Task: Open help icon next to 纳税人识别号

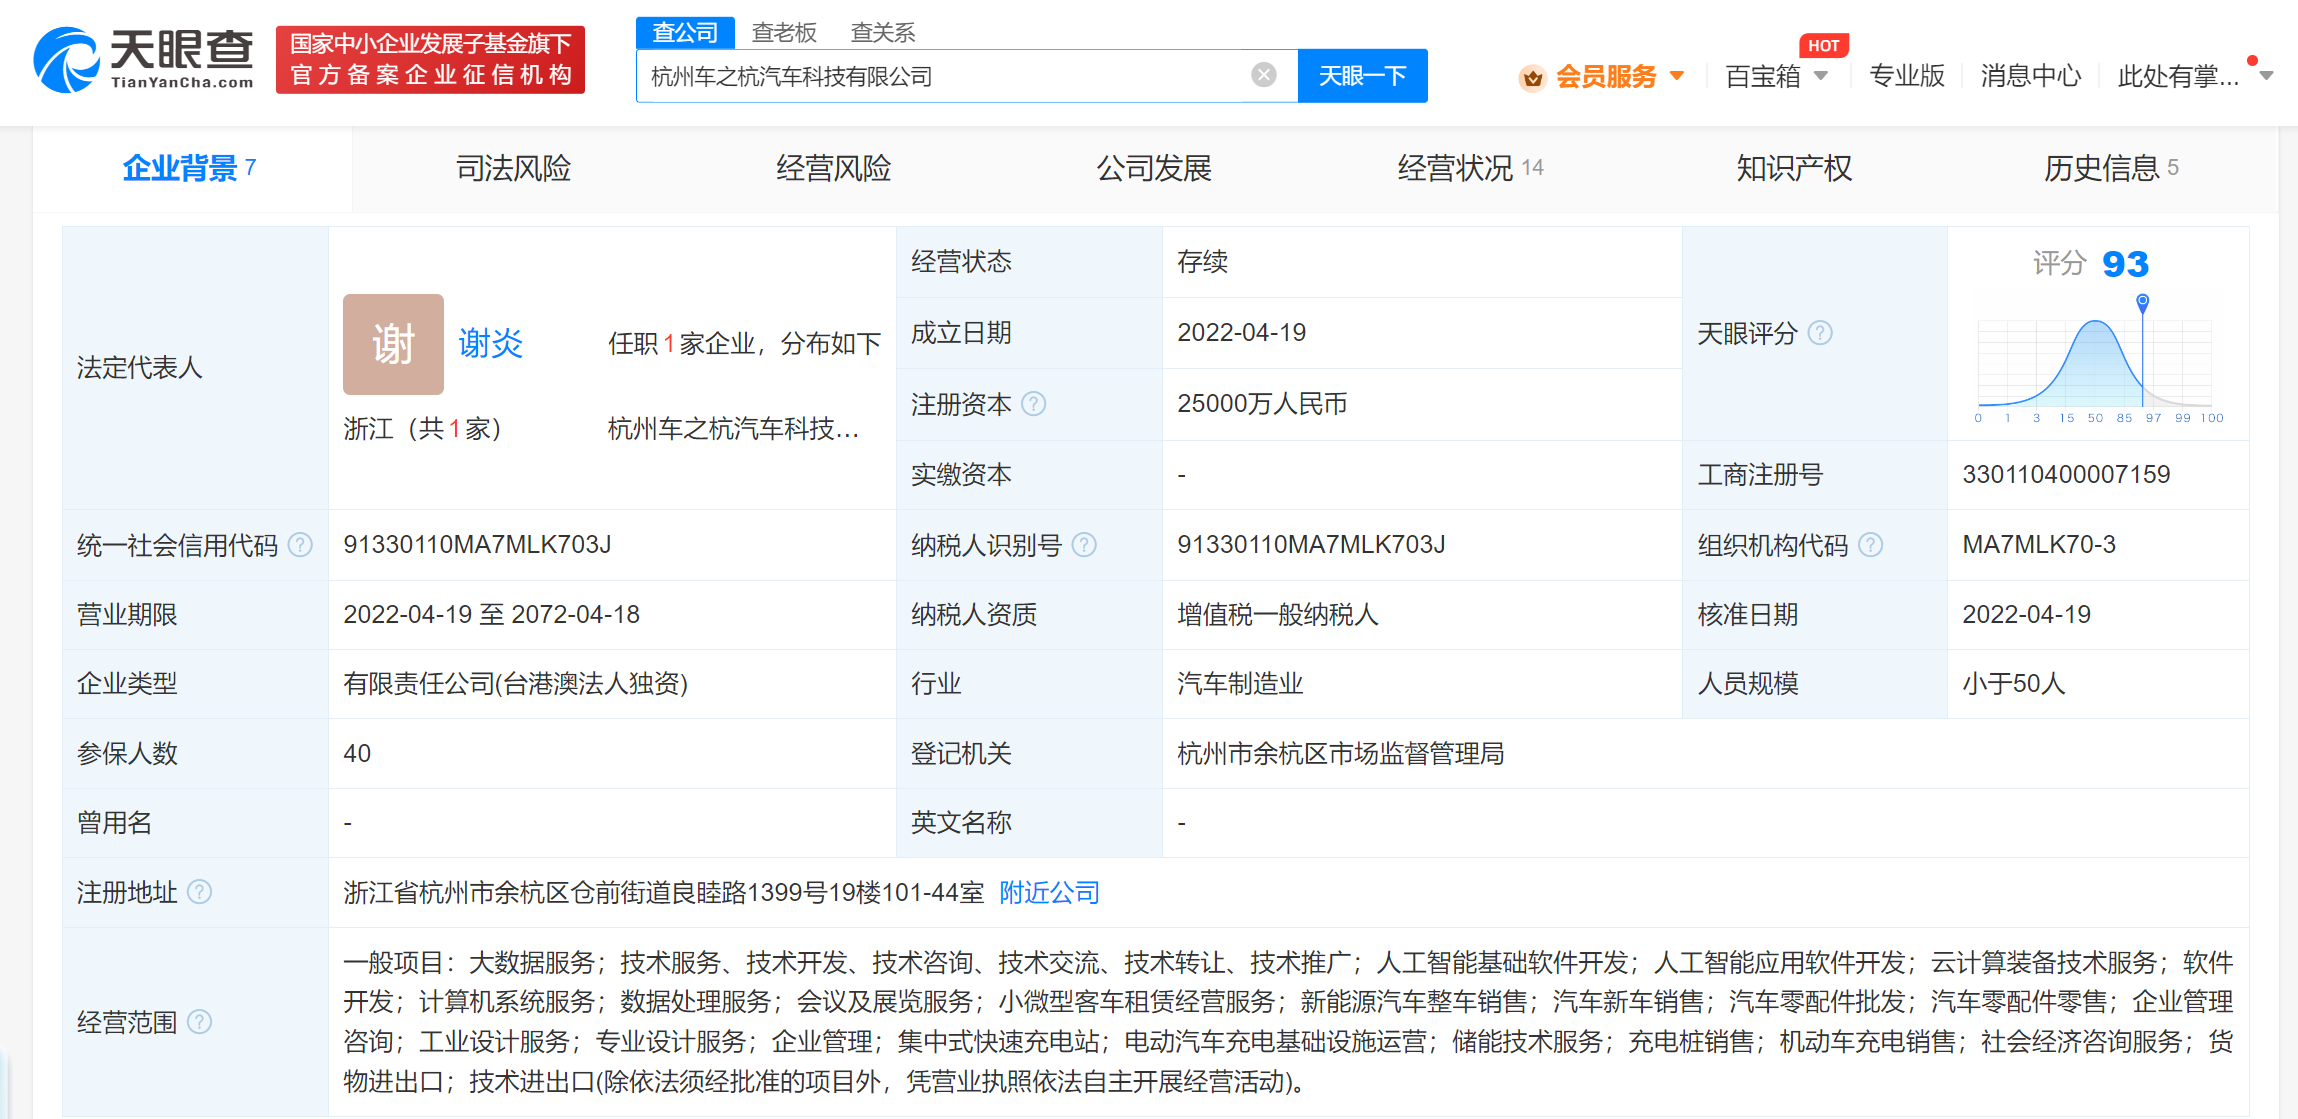Action: tap(1084, 545)
